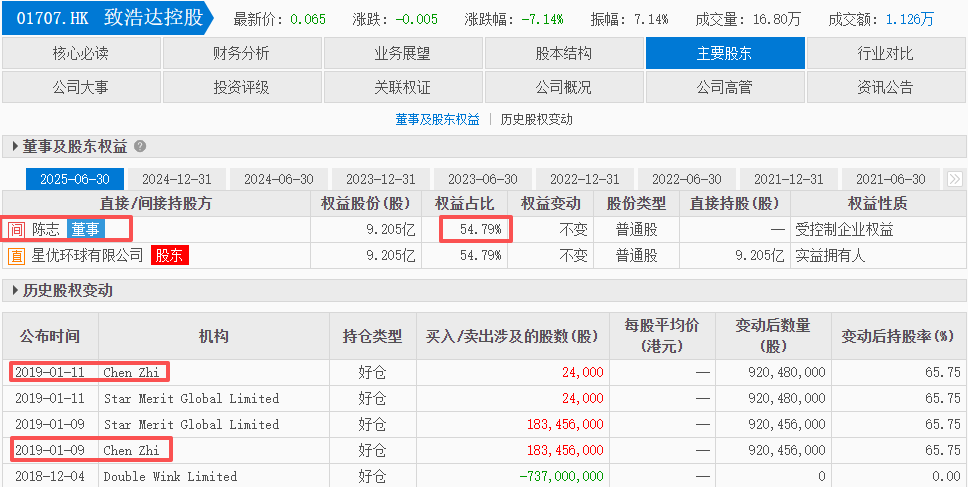The height and width of the screenshot is (487, 968).
Task: Jump to 历史股权变动 anchor link
Action: click(537, 119)
